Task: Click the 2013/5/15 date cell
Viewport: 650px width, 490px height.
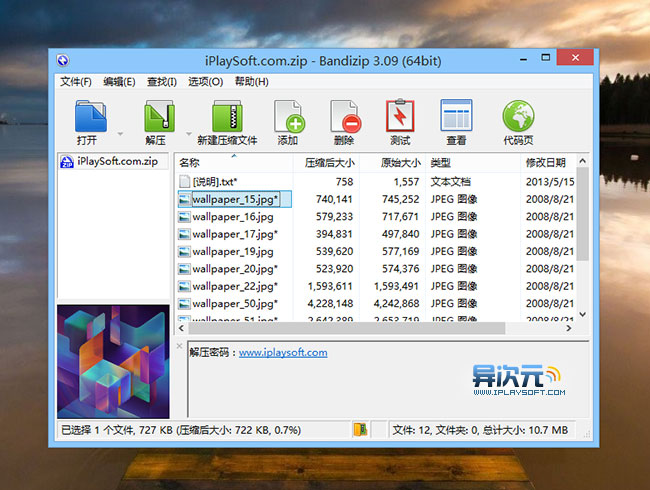Action: tap(550, 182)
